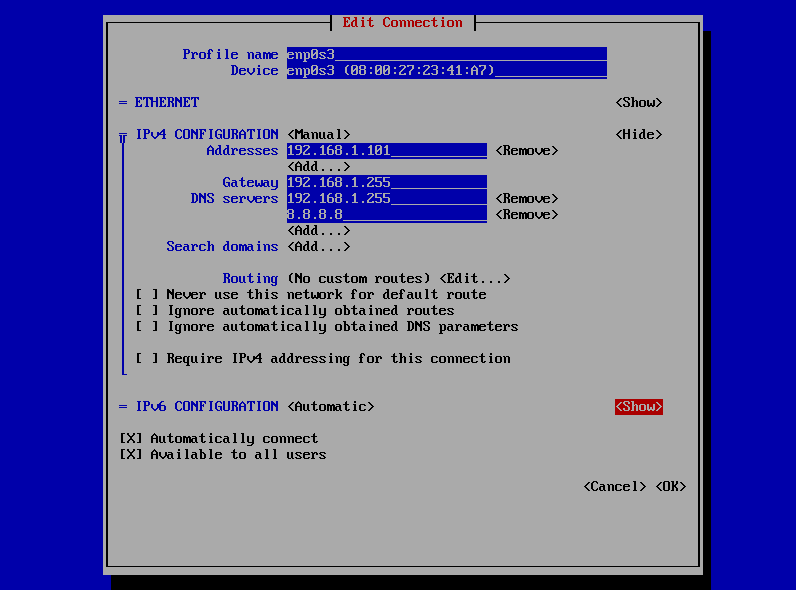The image size is (796, 590).
Task: Uncheck Automatically connect
Action: [x=131, y=438]
